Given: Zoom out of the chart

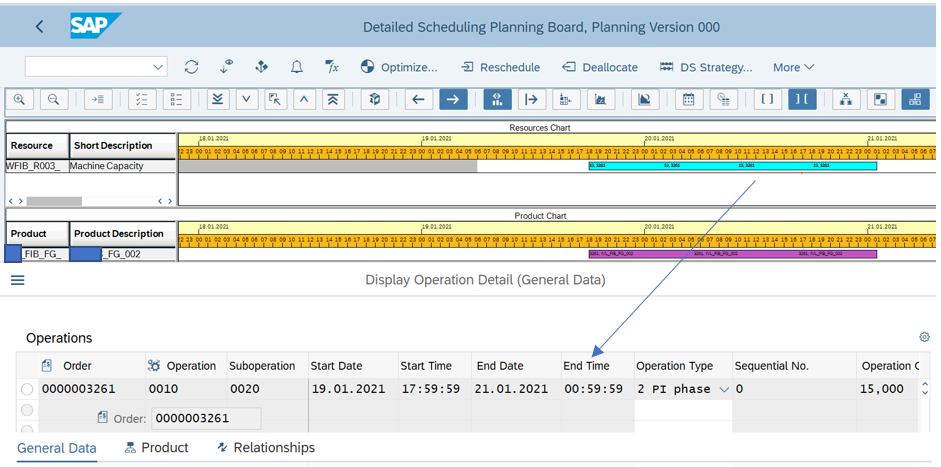Looking at the screenshot, I should 54,100.
